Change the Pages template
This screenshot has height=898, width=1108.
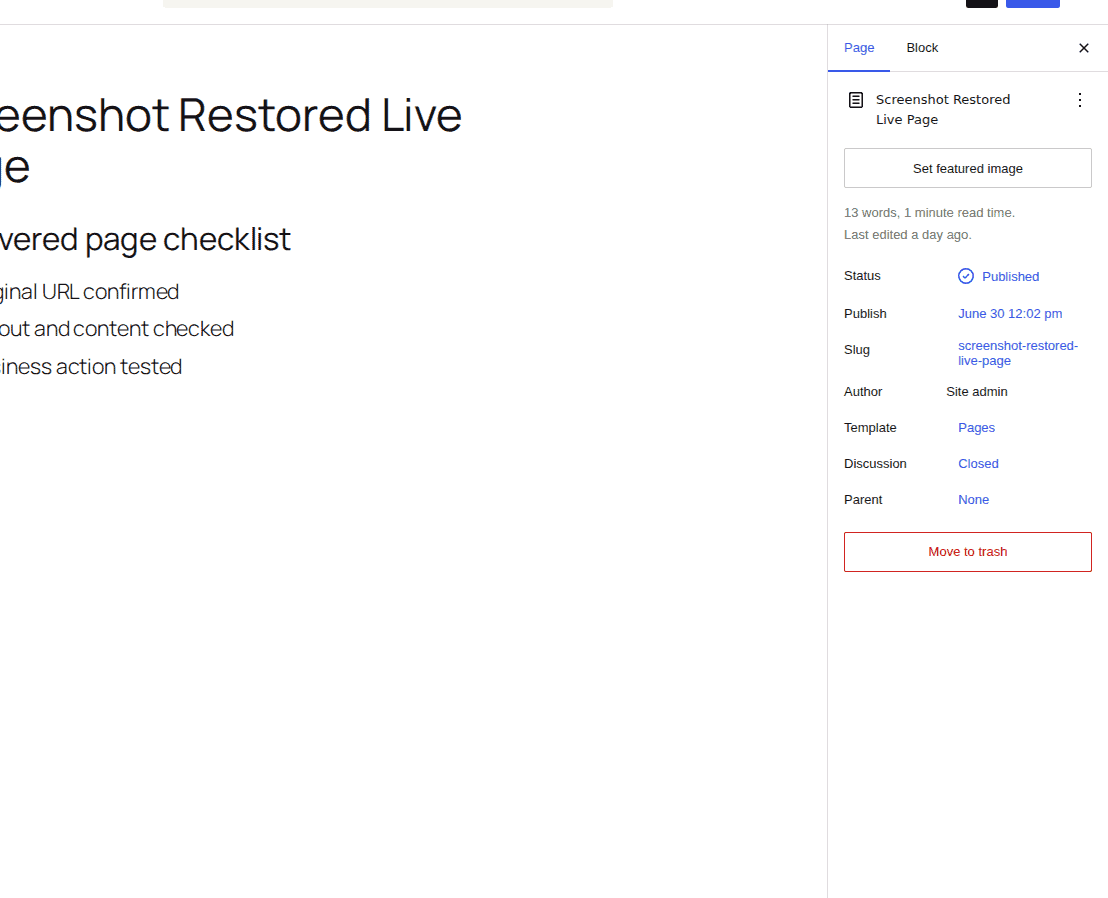976,427
